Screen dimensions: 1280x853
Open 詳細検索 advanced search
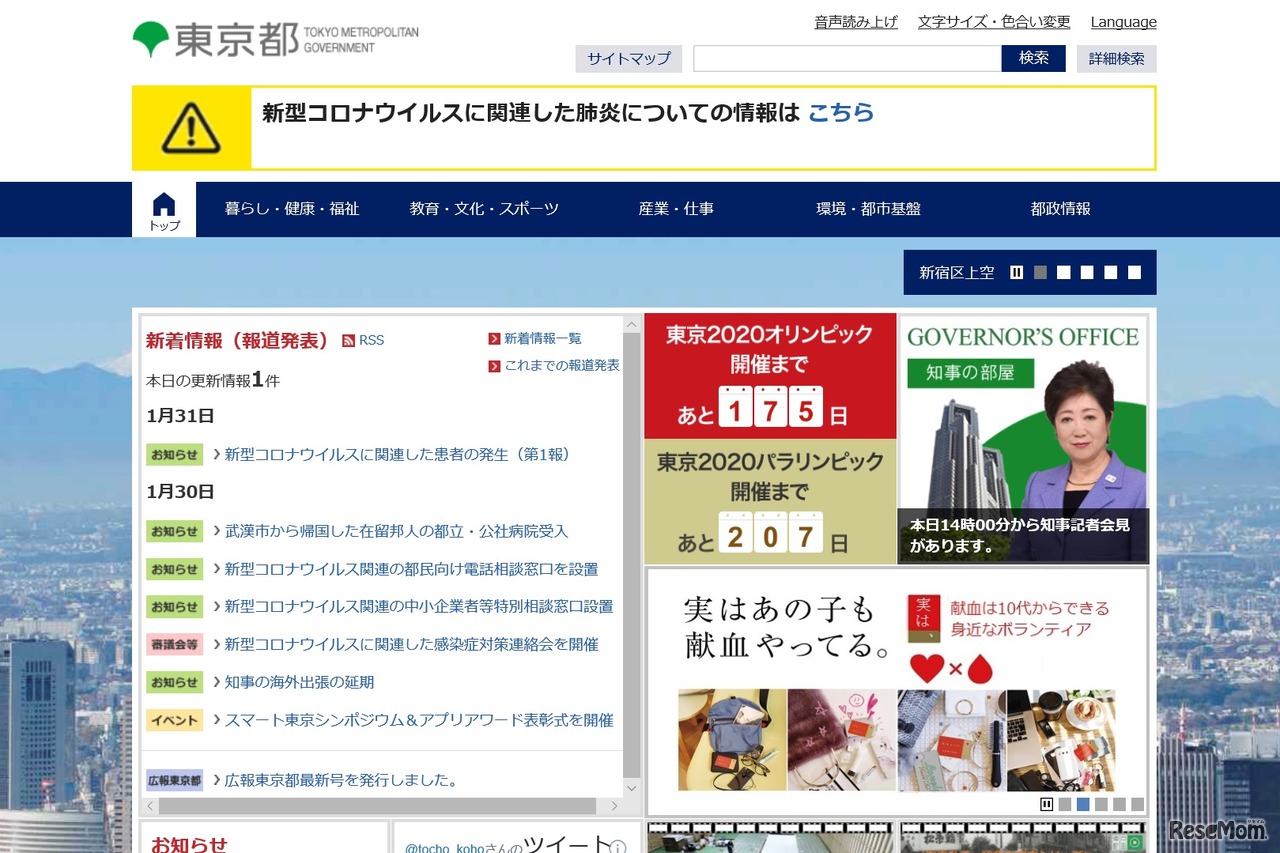1117,59
